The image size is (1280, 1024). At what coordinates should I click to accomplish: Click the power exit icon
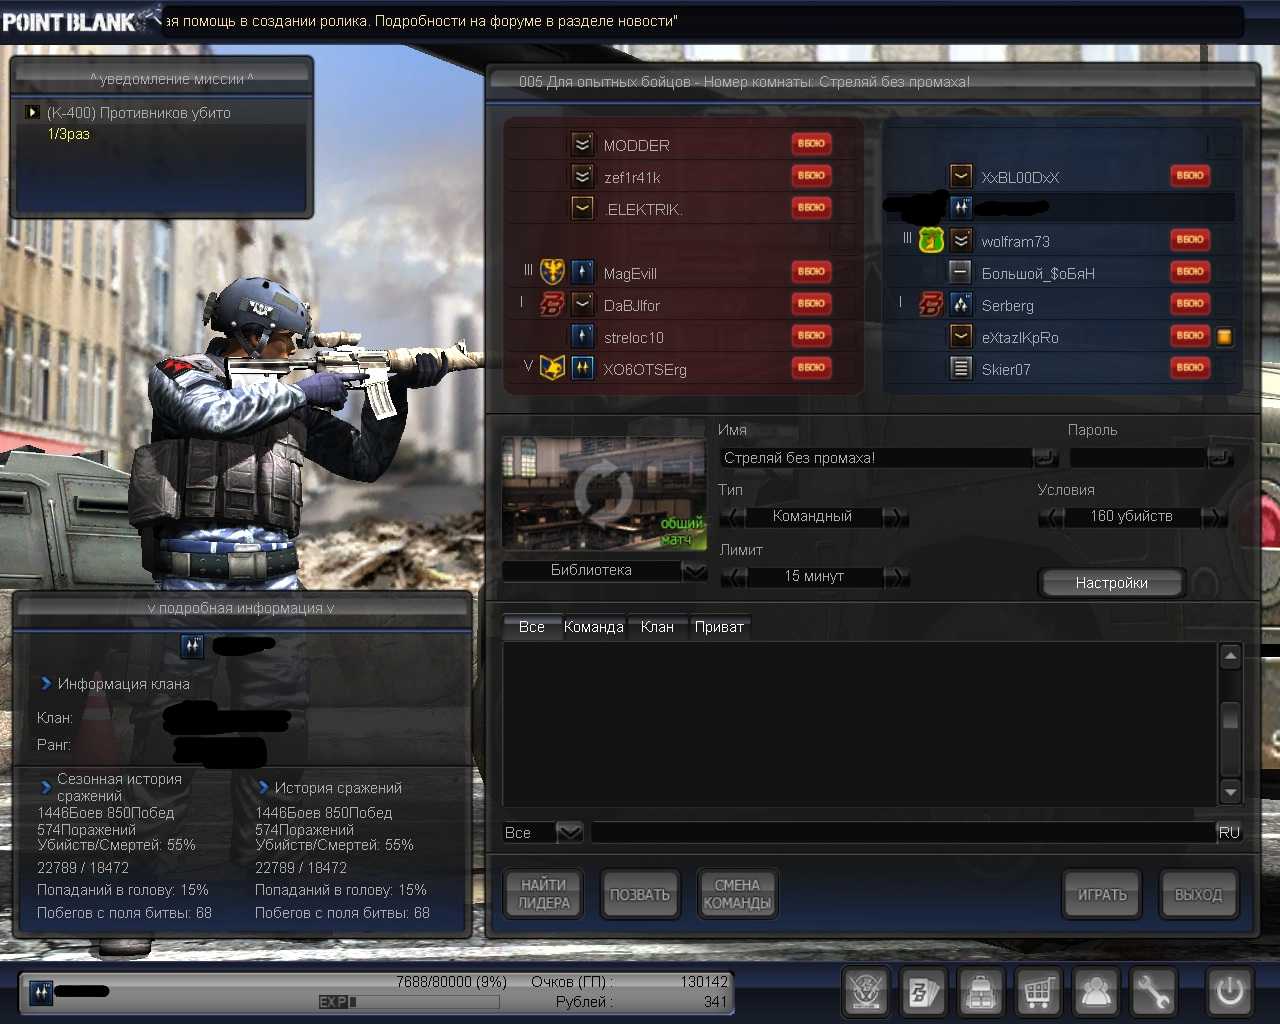[x=1229, y=991]
